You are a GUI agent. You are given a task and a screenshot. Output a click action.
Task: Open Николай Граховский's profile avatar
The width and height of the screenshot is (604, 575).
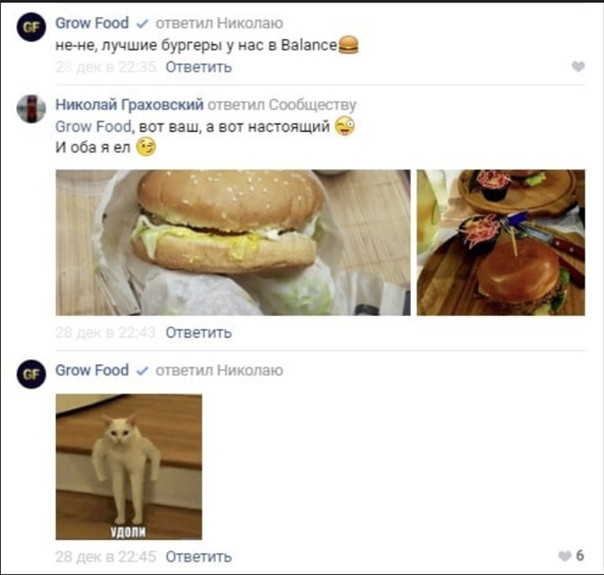tap(31, 109)
